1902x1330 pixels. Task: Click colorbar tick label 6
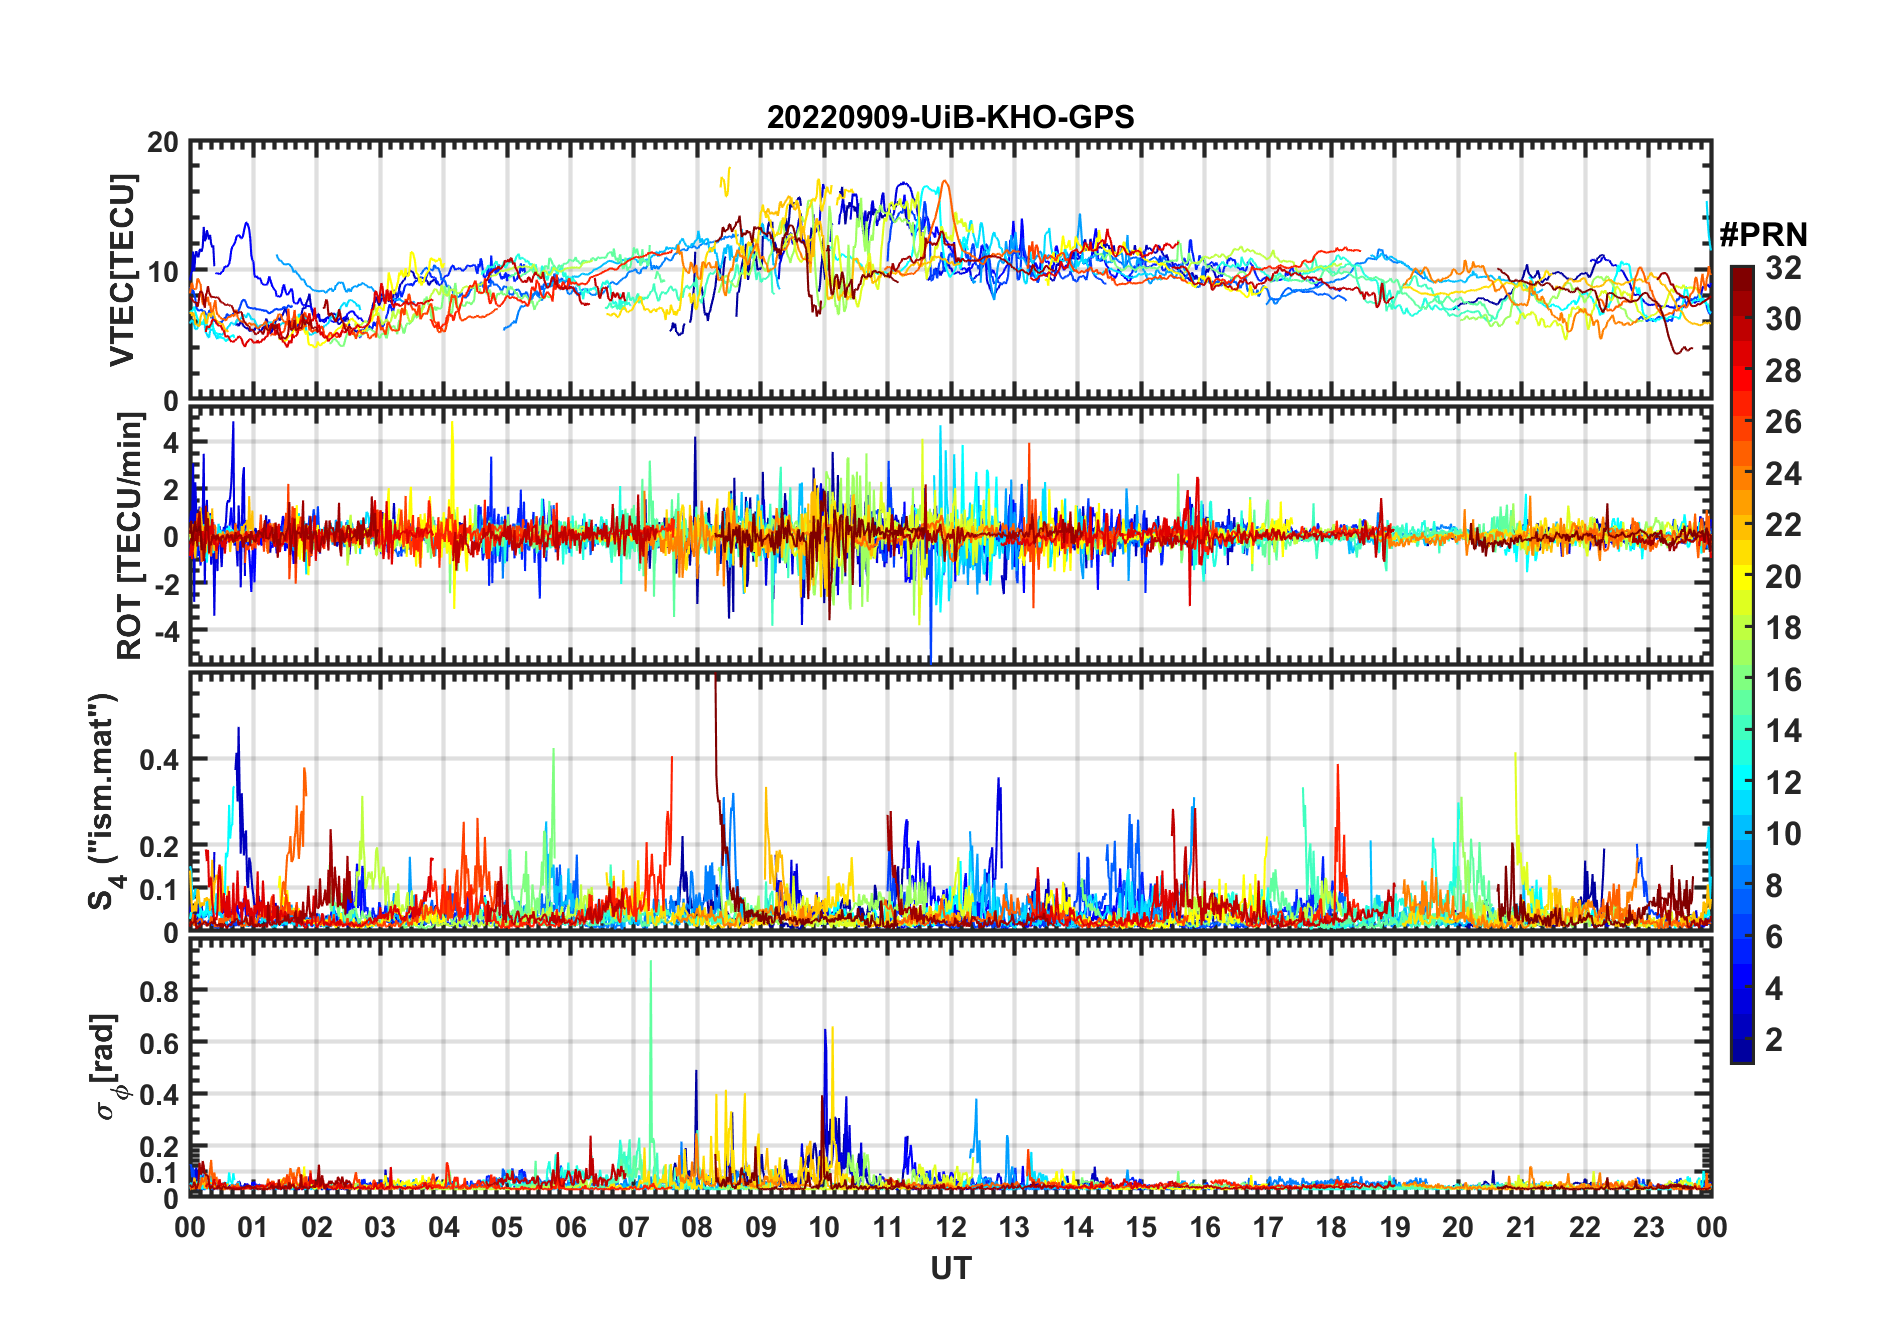click(1774, 937)
